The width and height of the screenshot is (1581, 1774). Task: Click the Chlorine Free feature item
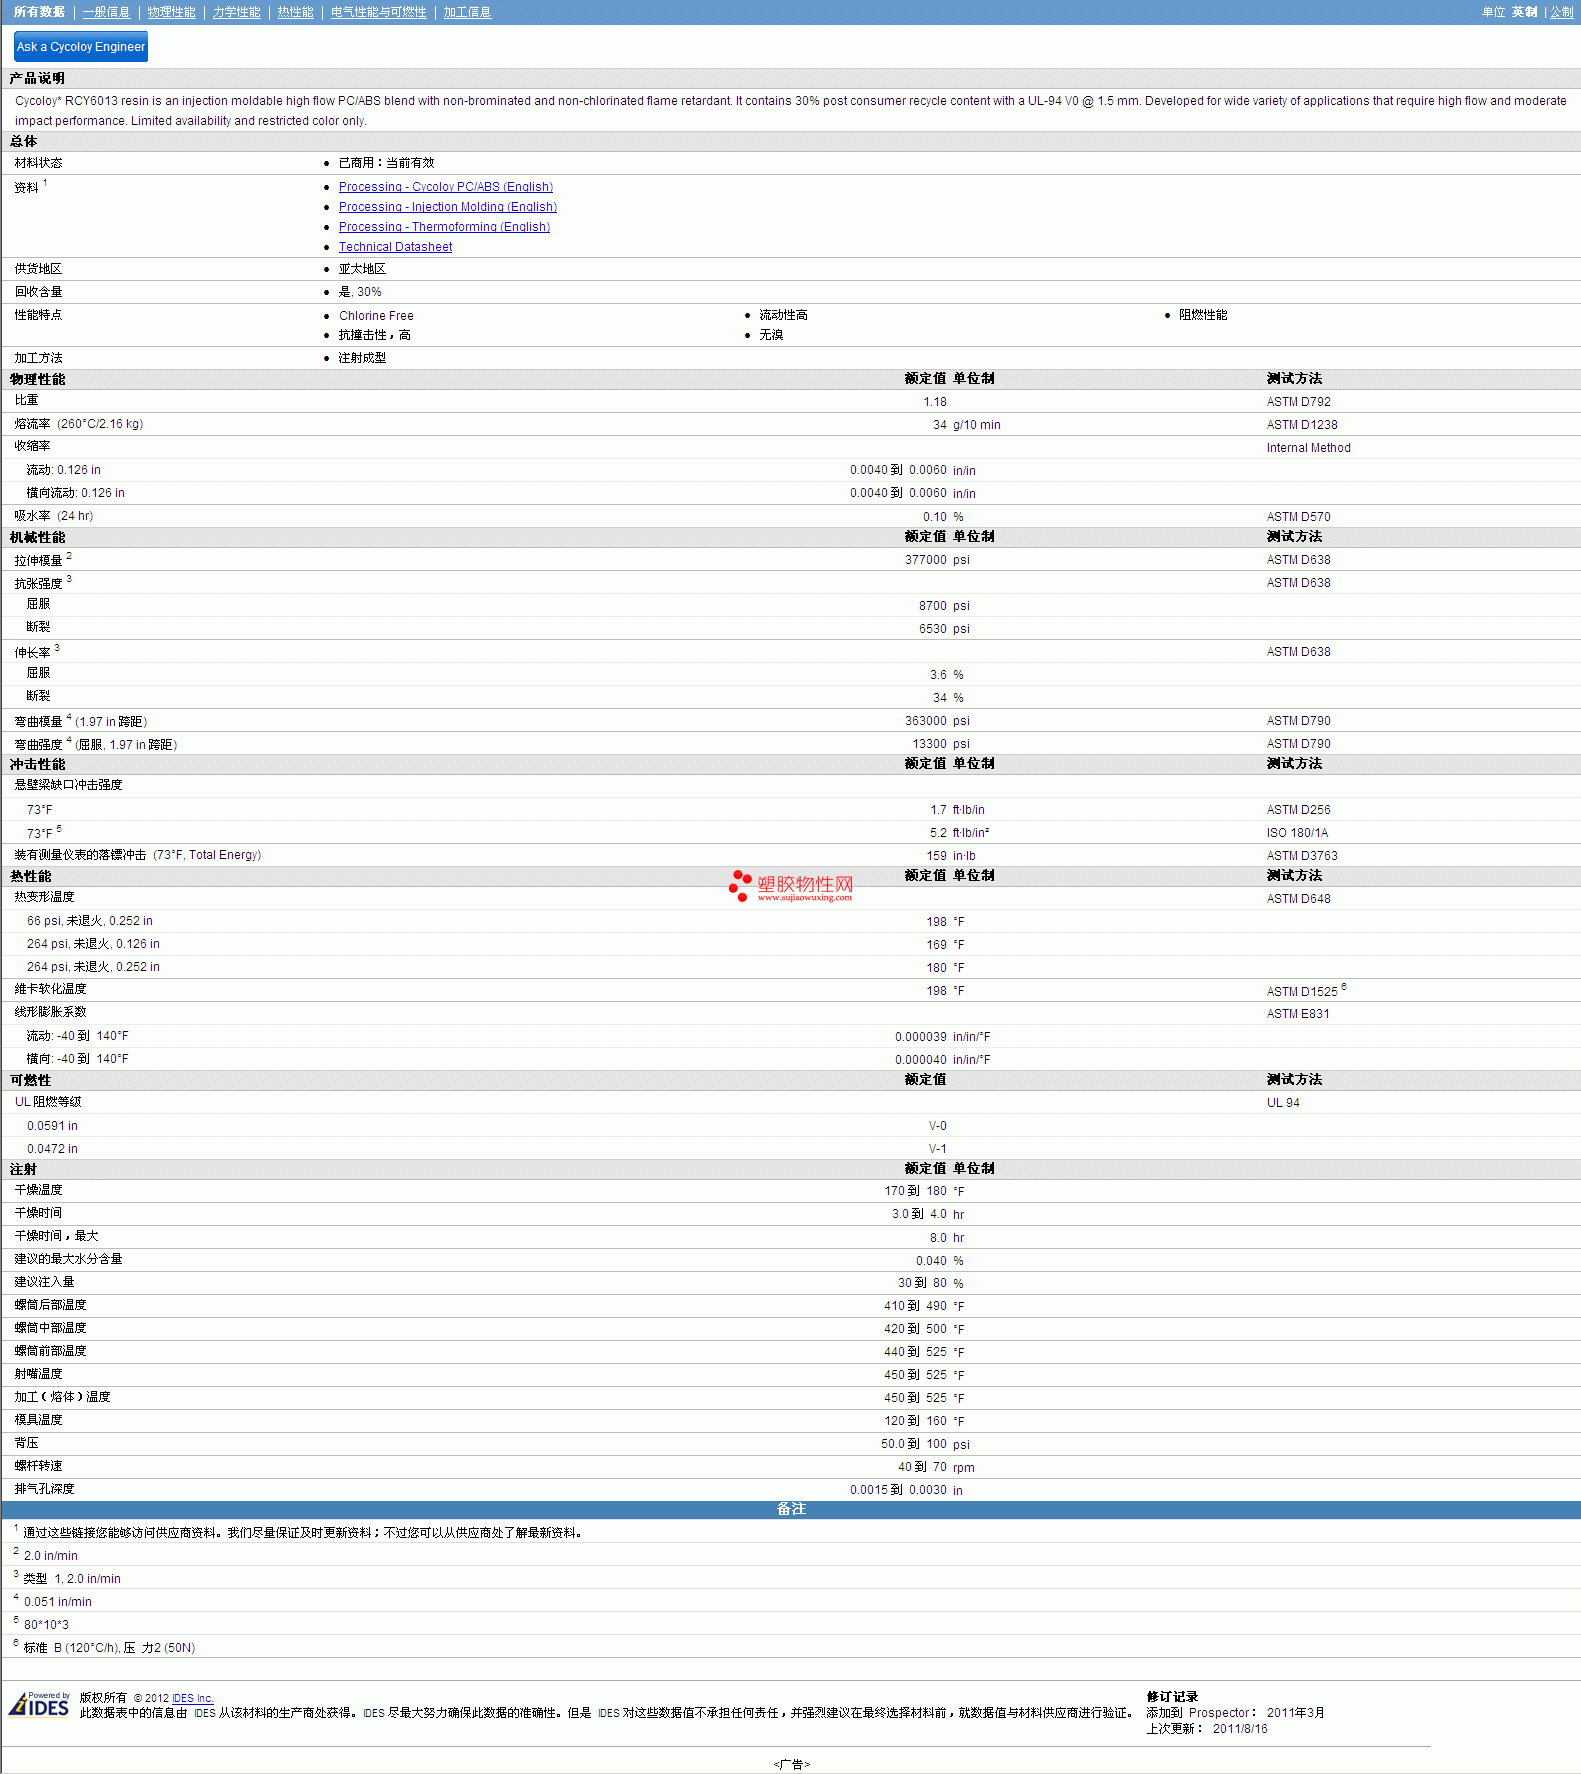(x=375, y=316)
